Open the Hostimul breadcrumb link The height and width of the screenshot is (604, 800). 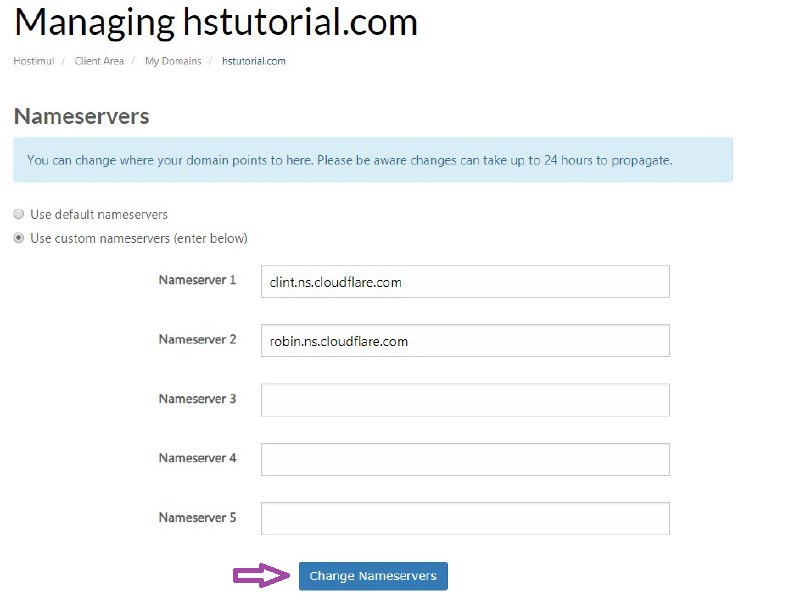point(33,61)
